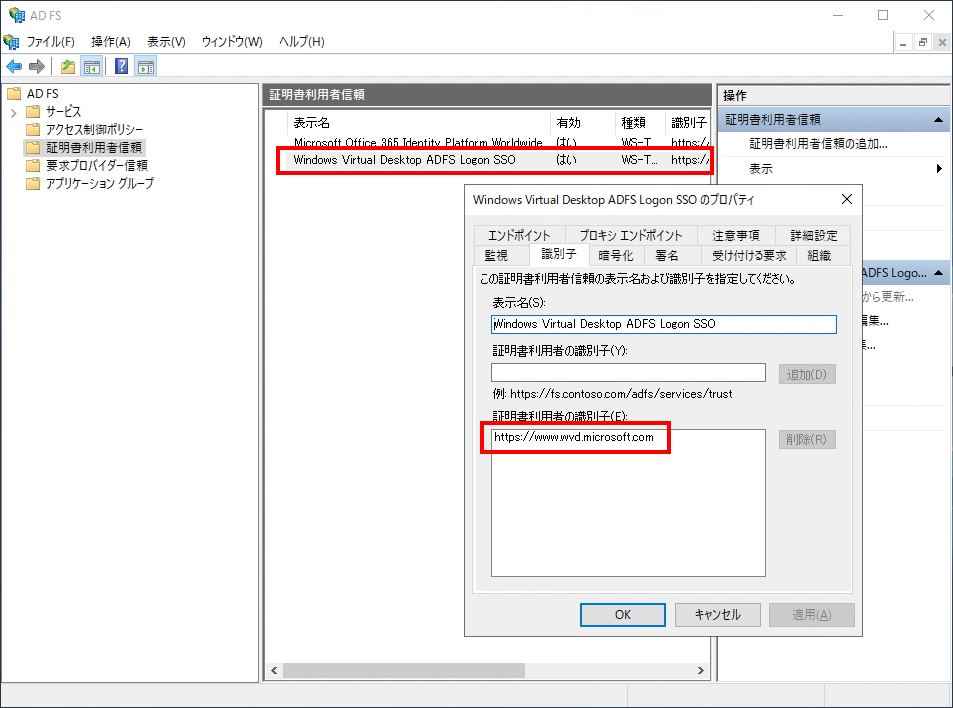This screenshot has width=953, height=708.
Task: Select the 識別子 tab
Action: (559, 254)
